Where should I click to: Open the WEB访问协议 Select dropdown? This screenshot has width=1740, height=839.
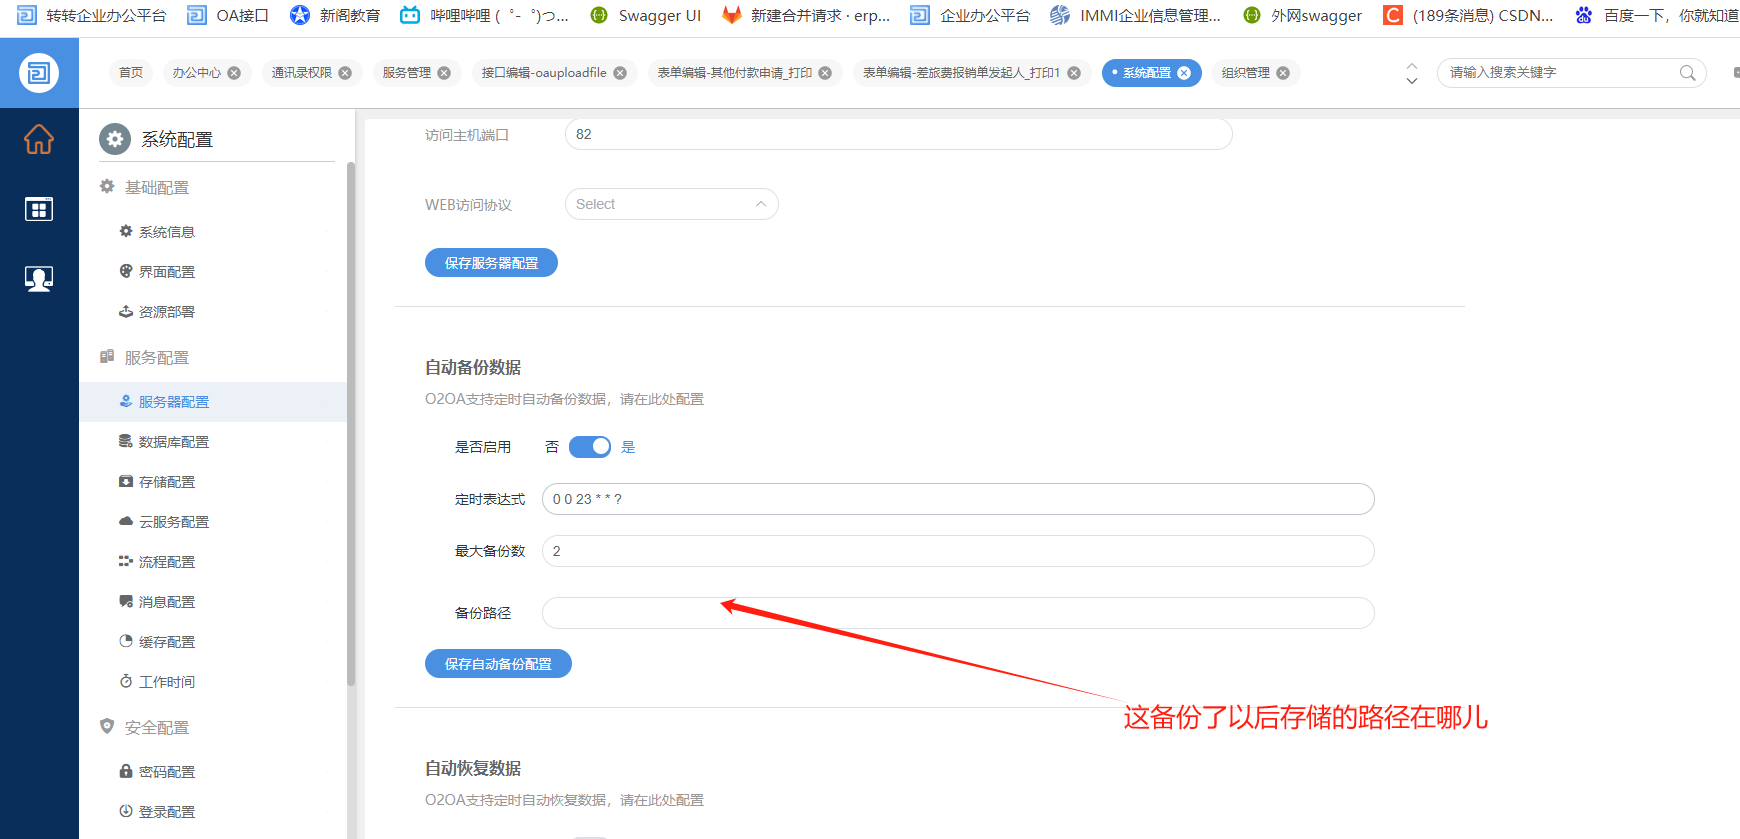pyautogui.click(x=672, y=204)
